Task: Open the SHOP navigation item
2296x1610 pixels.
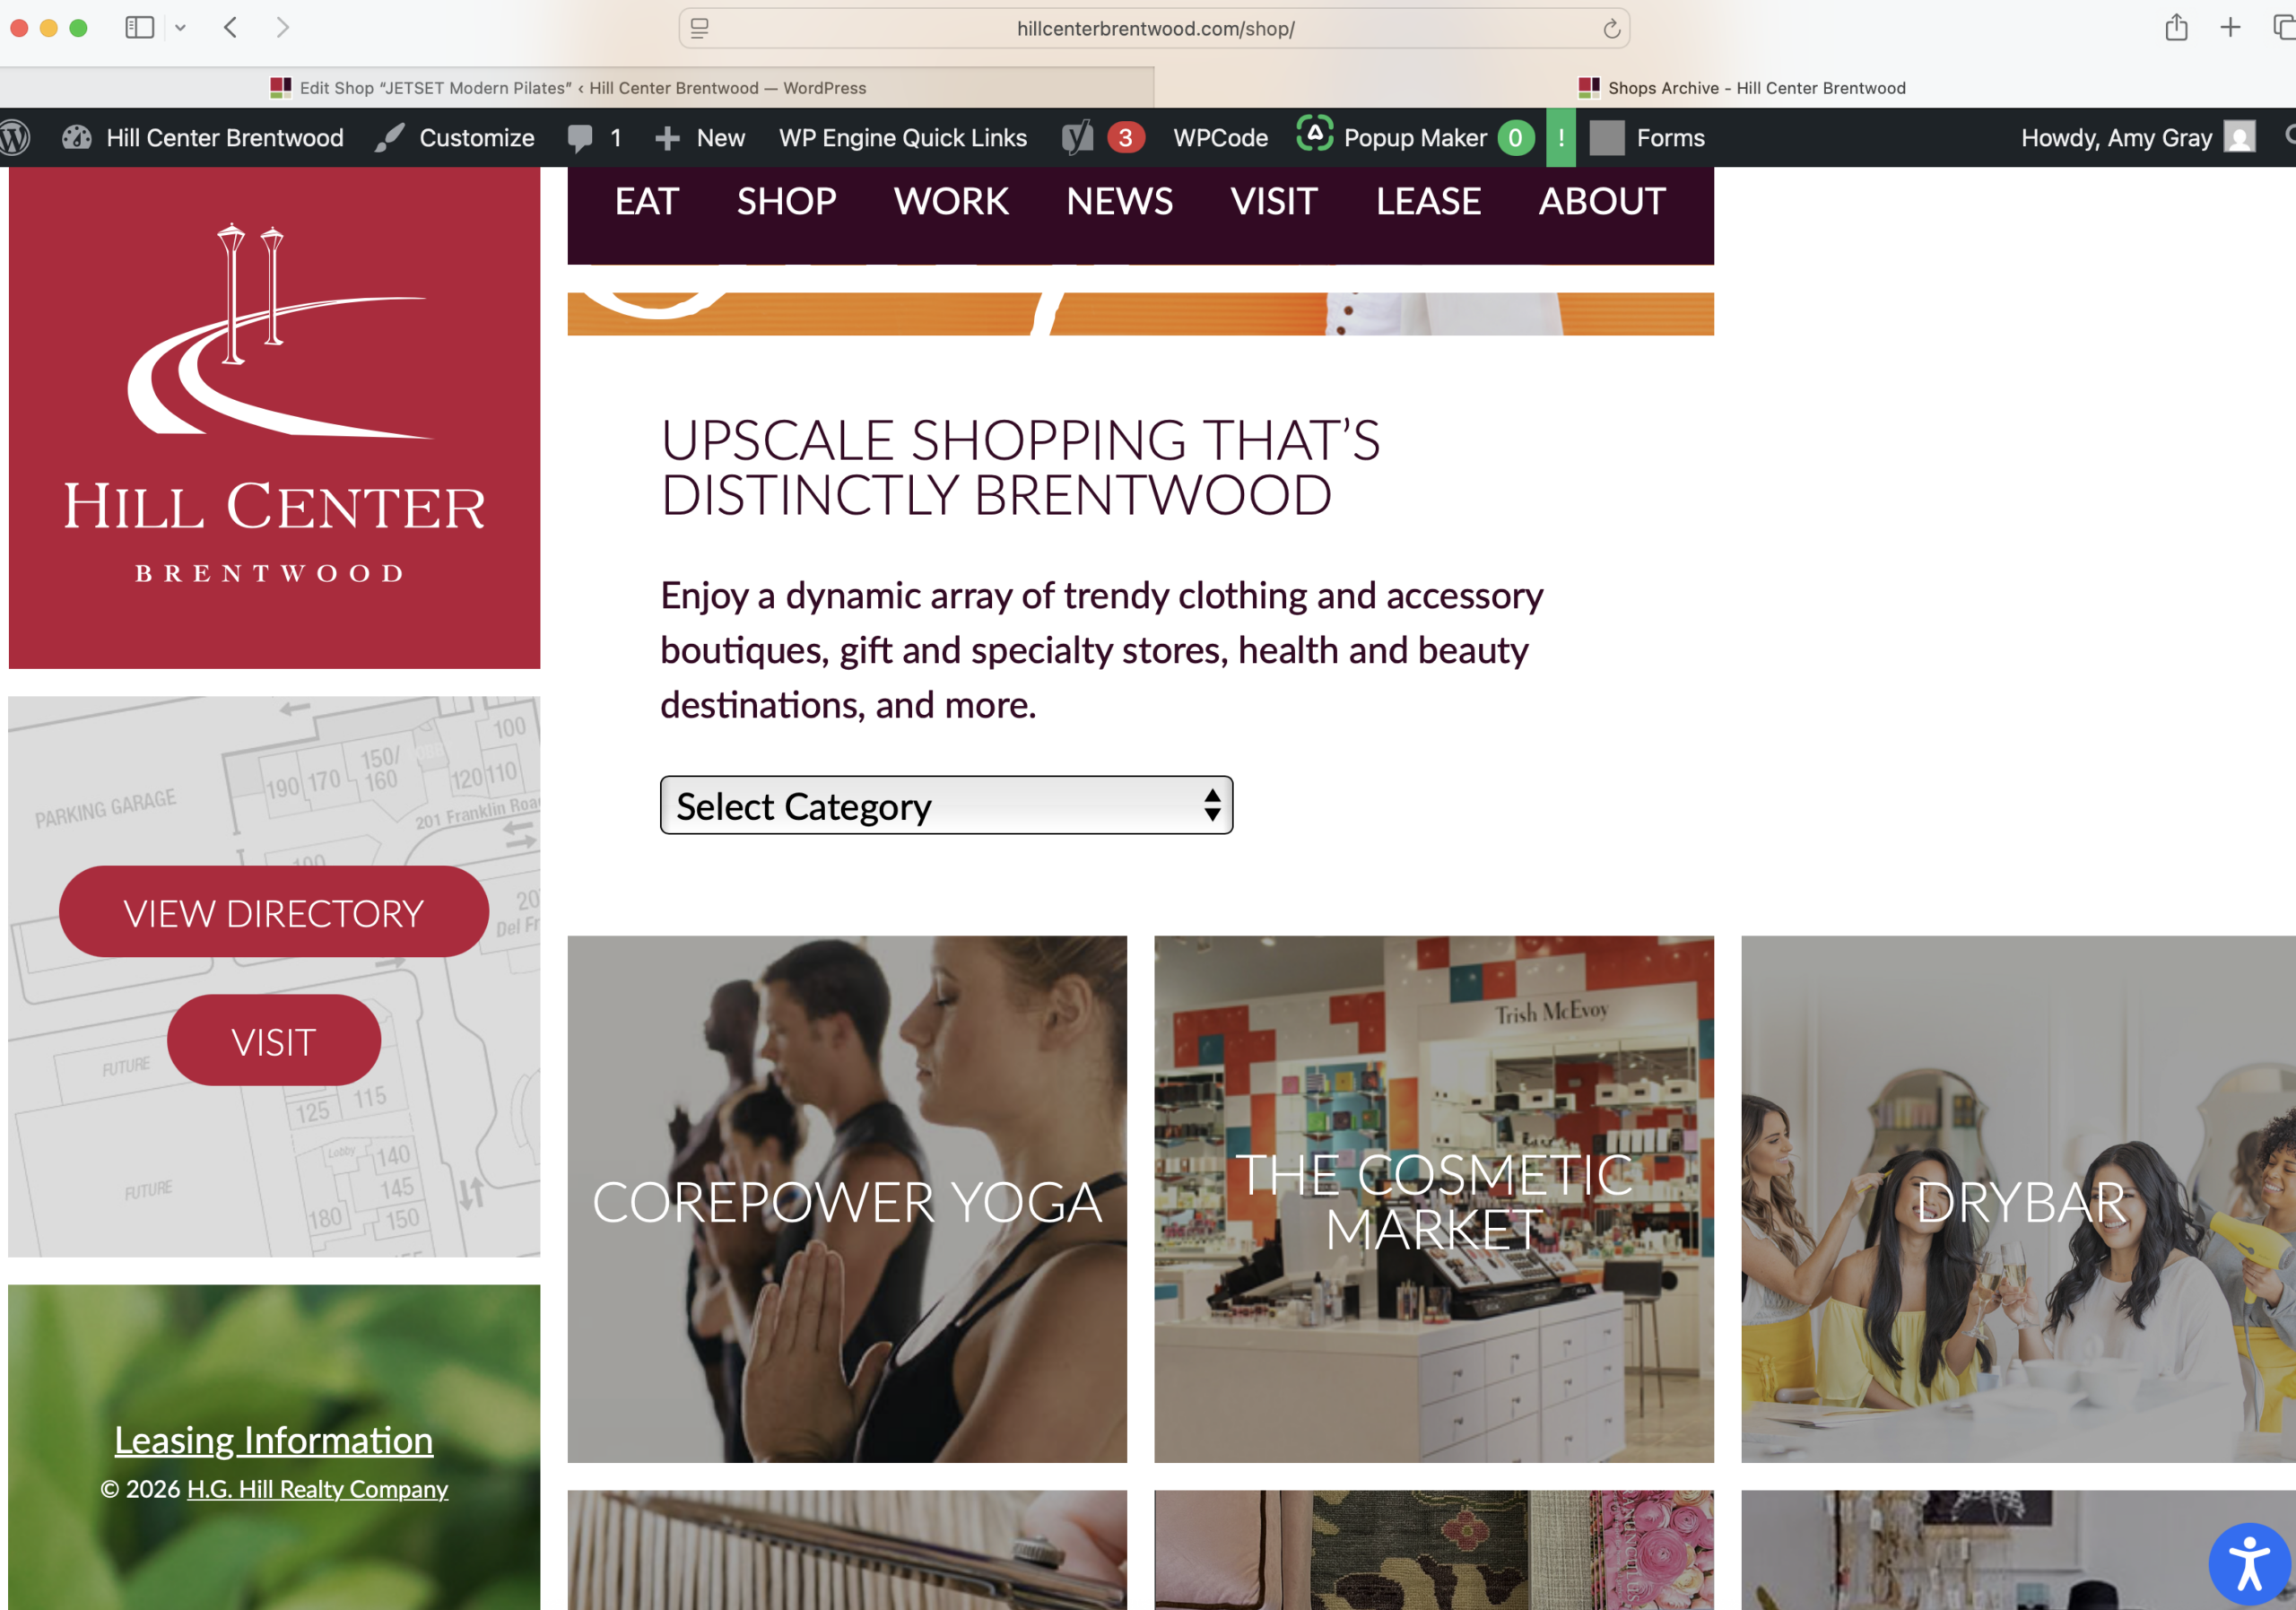Action: click(x=786, y=201)
